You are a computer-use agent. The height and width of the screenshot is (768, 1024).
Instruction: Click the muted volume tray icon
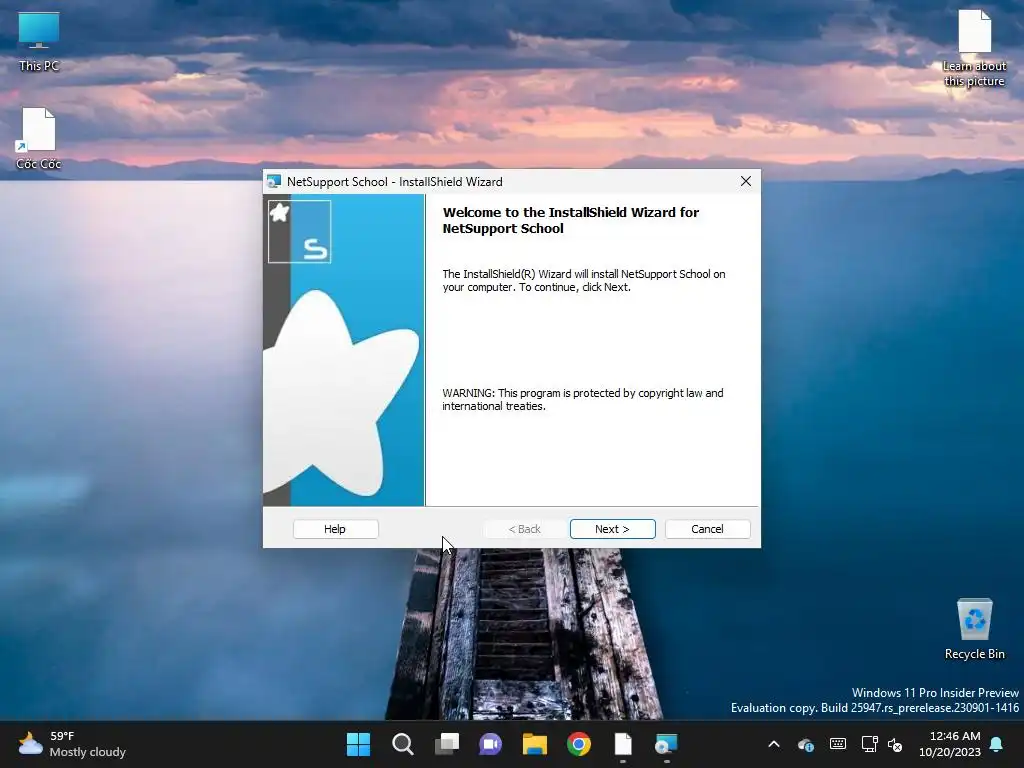pyautogui.click(x=895, y=744)
